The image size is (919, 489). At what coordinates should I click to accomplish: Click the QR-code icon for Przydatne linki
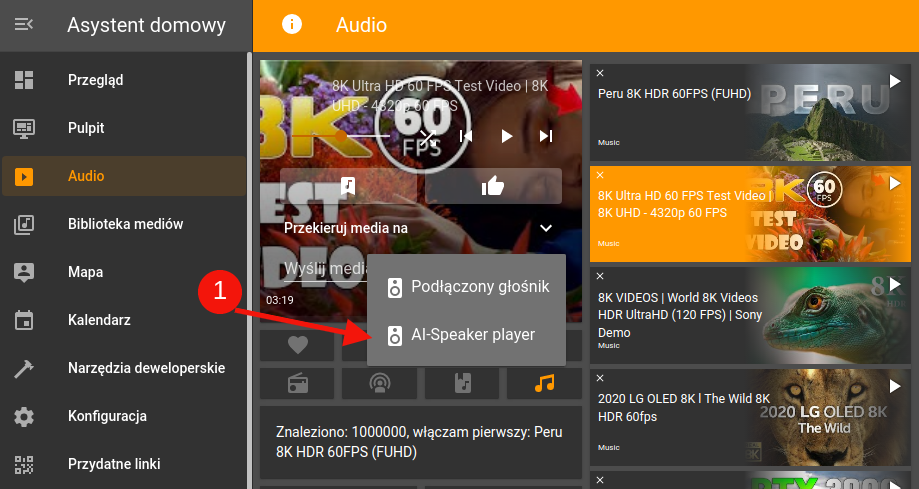24,464
